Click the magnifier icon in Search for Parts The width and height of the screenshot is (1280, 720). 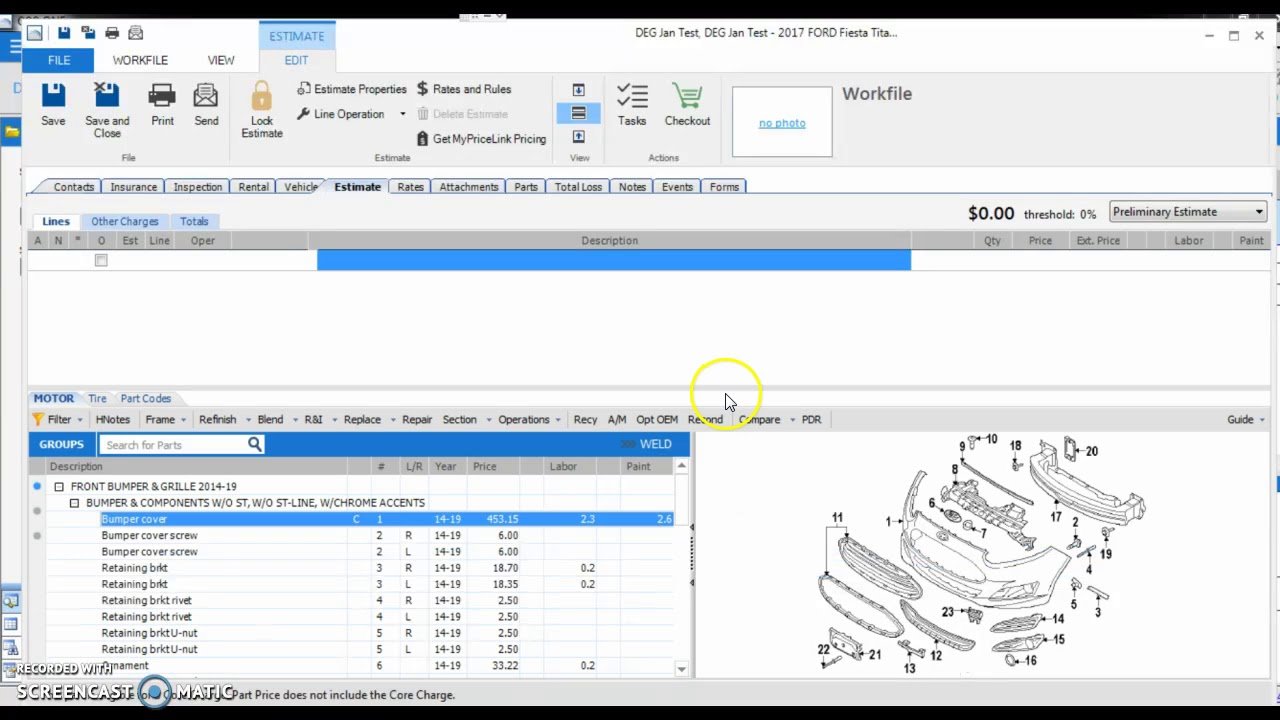point(255,444)
